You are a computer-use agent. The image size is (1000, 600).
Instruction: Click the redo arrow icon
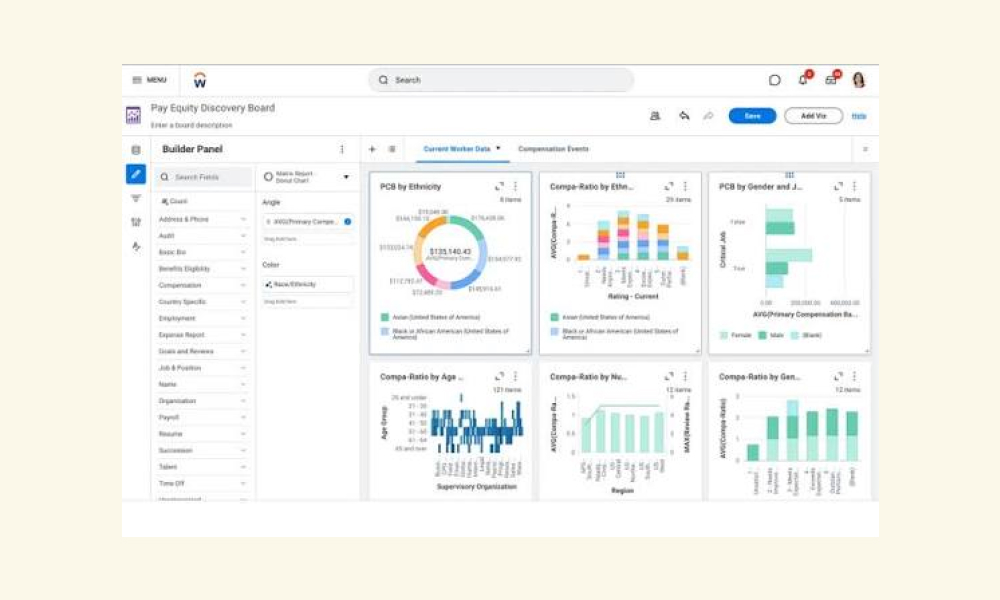point(708,116)
